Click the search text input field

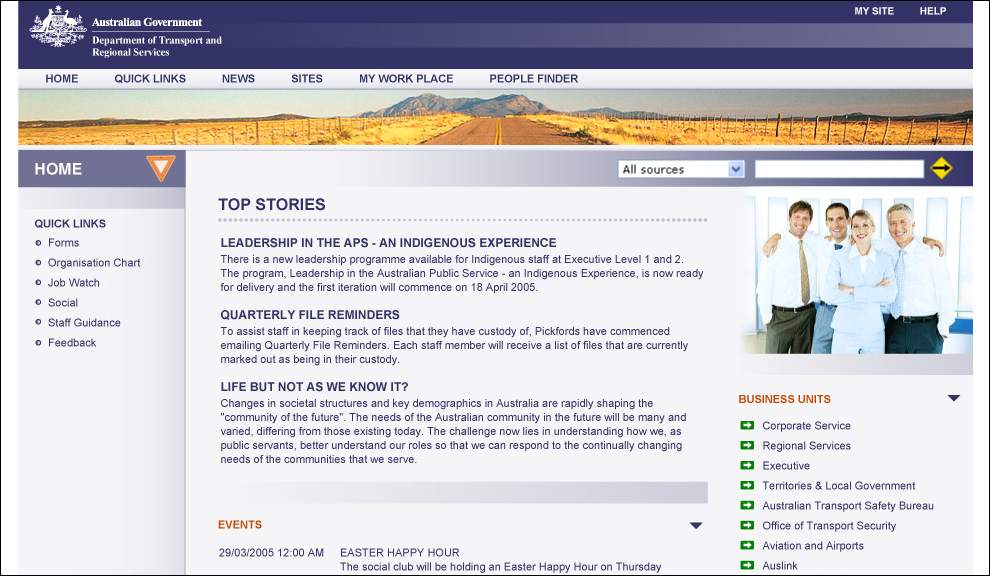pos(839,169)
